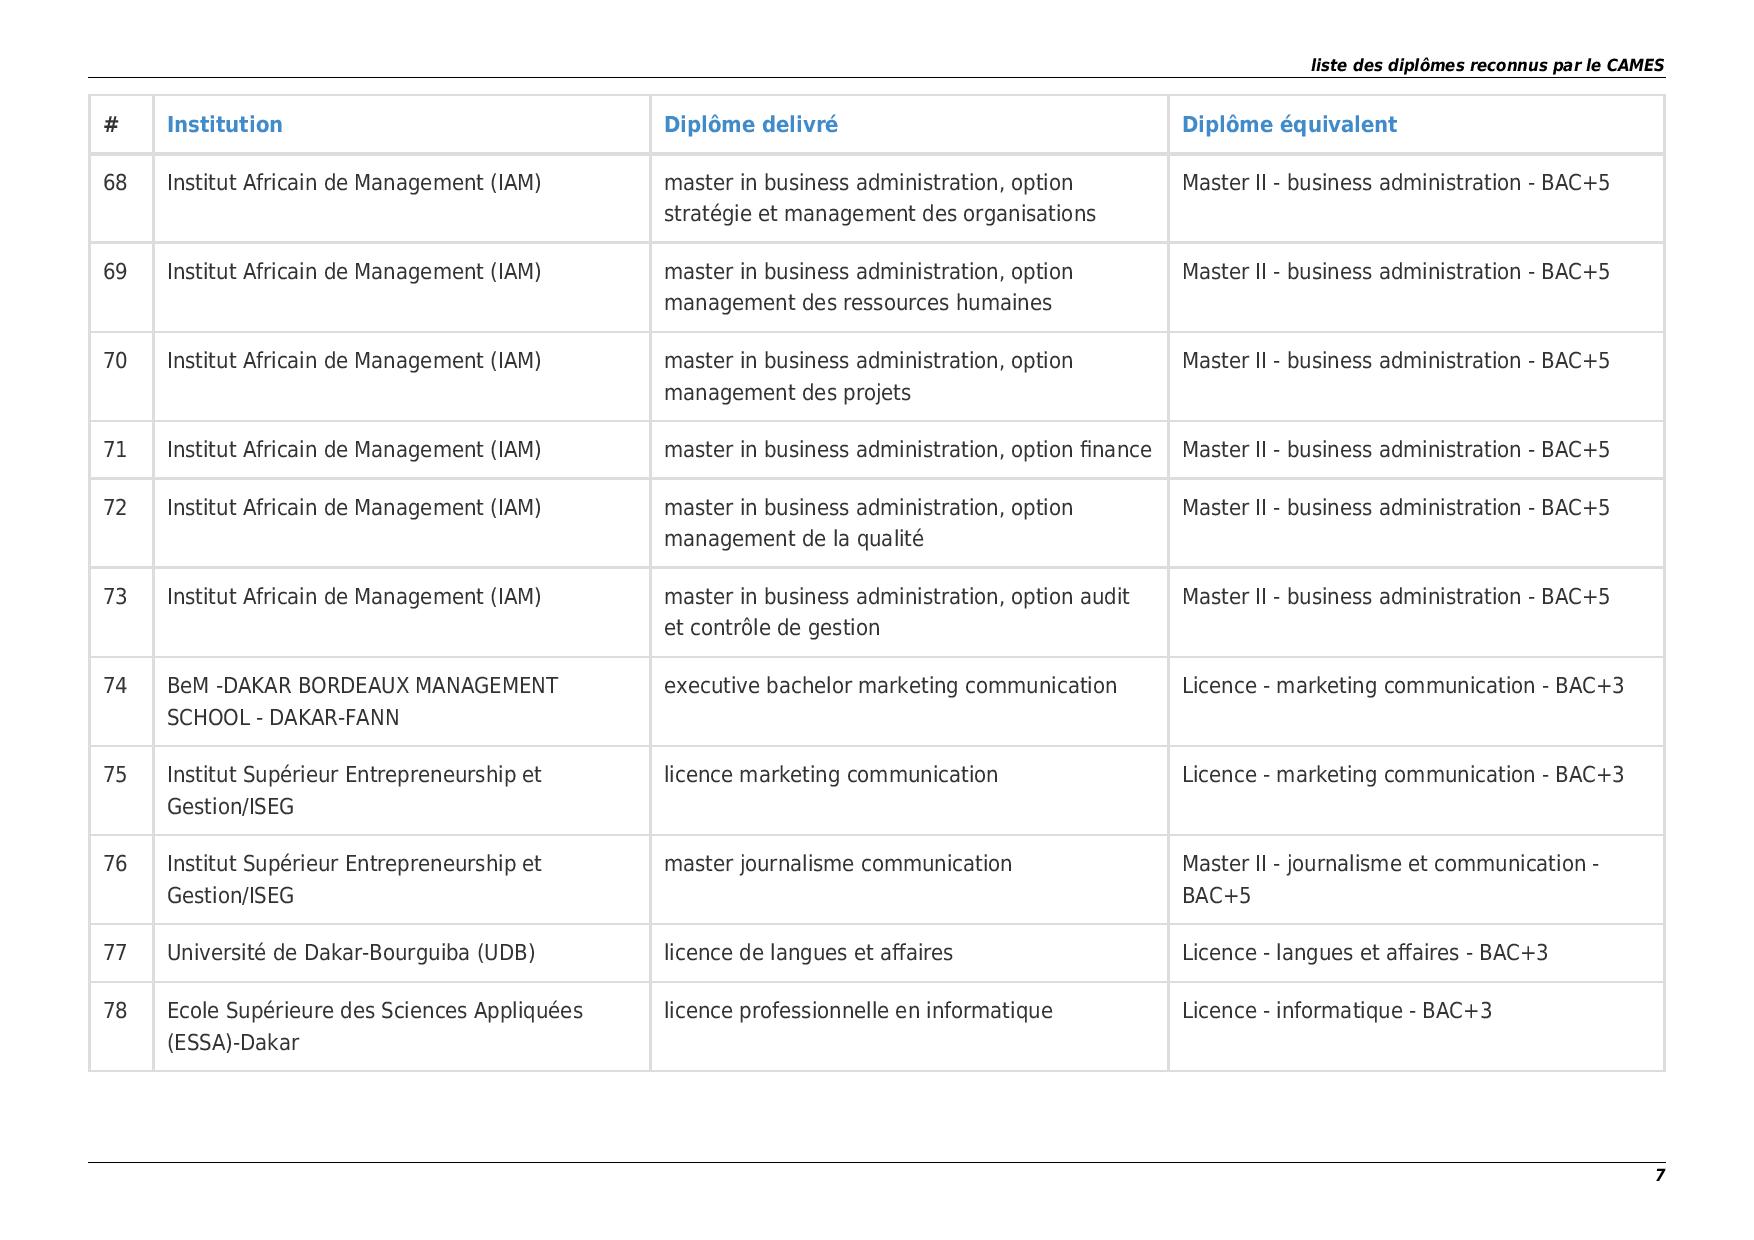Viewport: 1754px width, 1240px height.
Task: Click 'licence marketing communication' in row 75
Action: click(831, 775)
